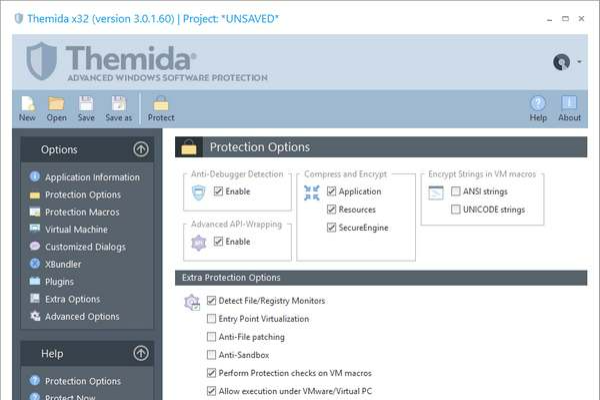The width and height of the screenshot is (600, 400).
Task: Click the Save as toolbar icon
Action: tap(119, 103)
